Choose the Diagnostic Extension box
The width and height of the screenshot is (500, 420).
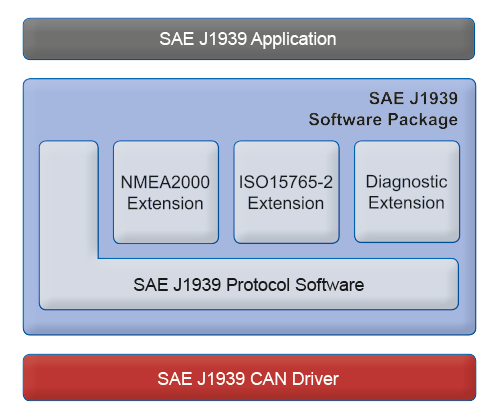[407, 192]
